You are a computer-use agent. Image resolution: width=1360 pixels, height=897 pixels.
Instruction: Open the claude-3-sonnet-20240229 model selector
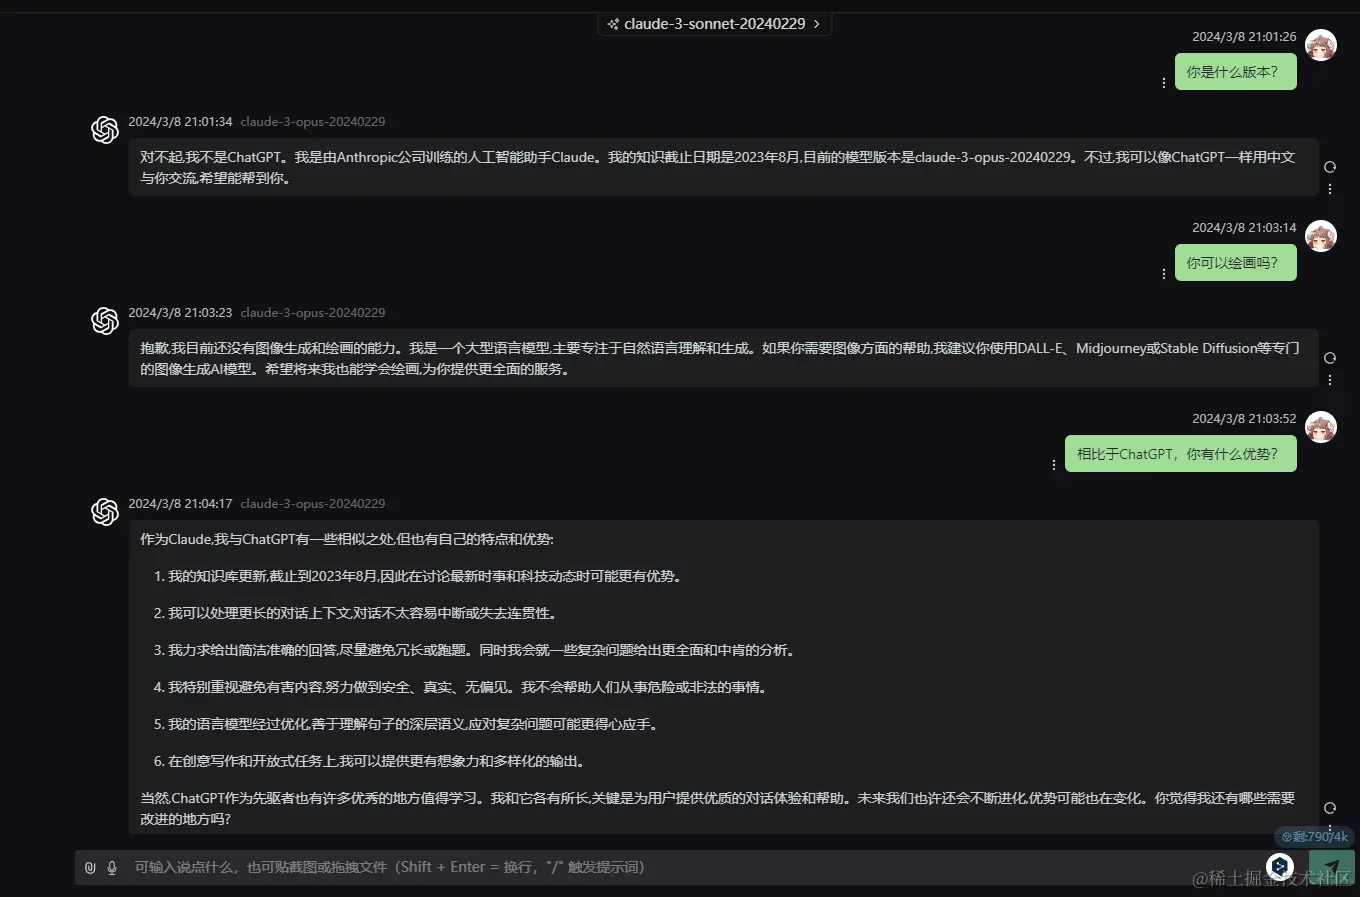(714, 23)
